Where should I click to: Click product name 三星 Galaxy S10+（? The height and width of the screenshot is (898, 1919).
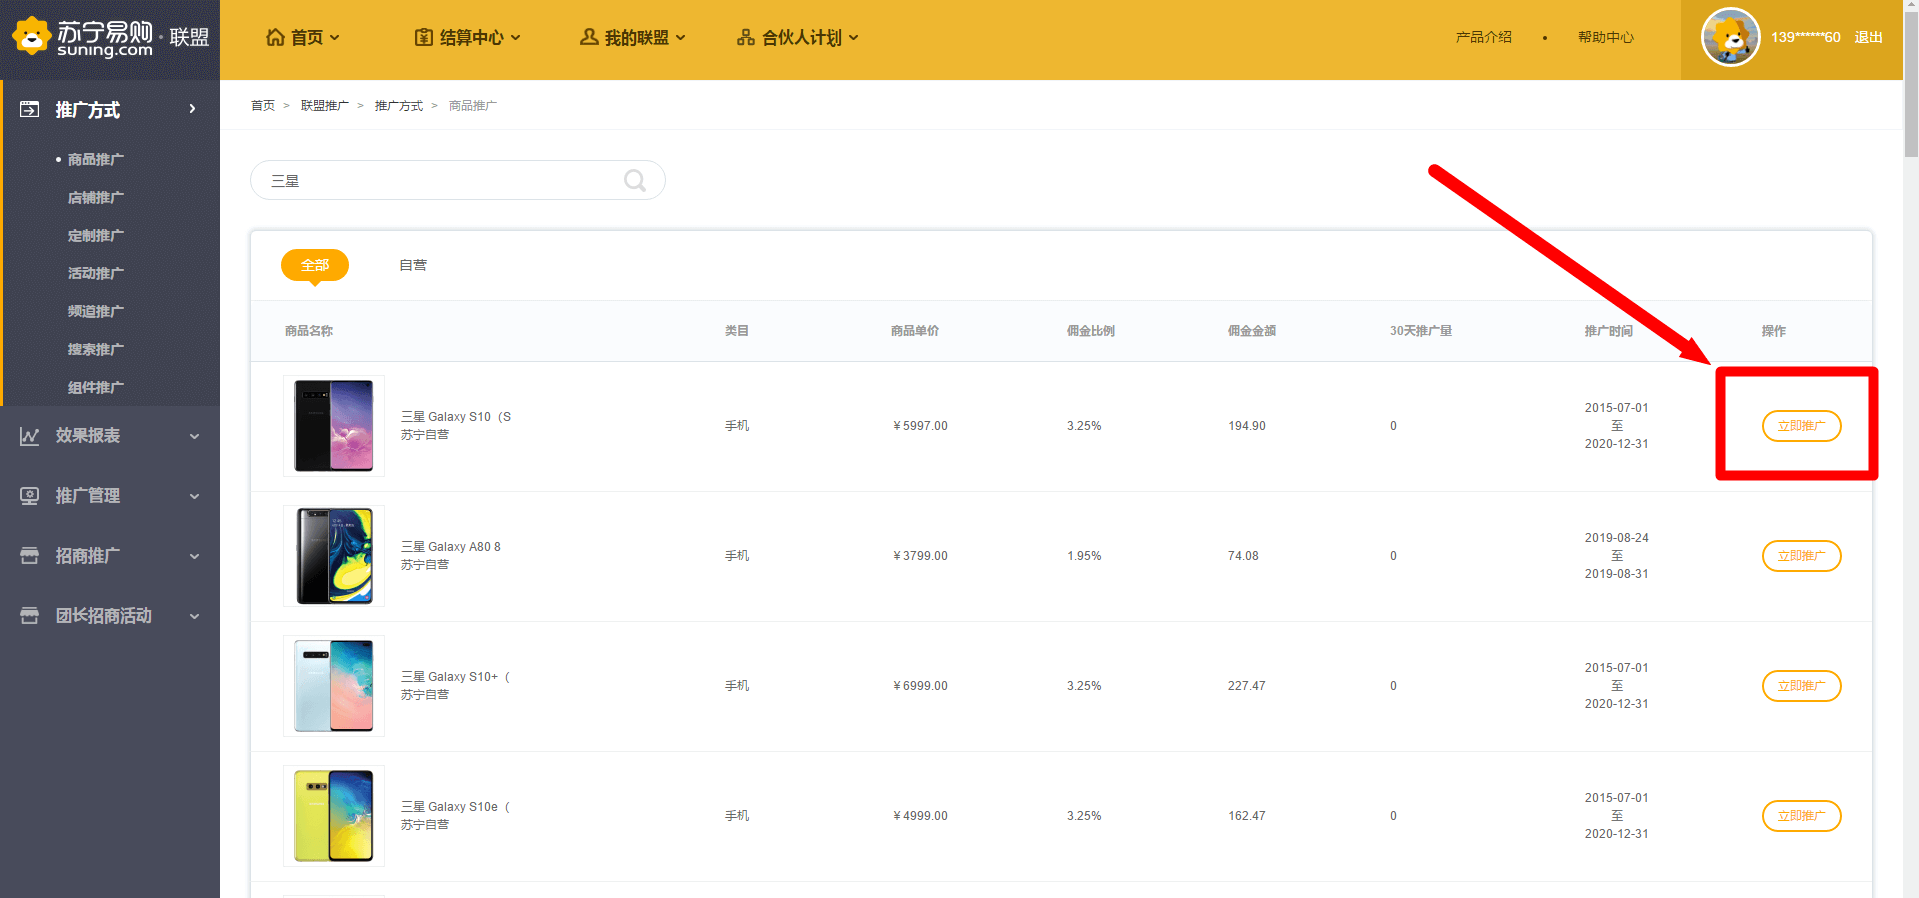click(456, 677)
